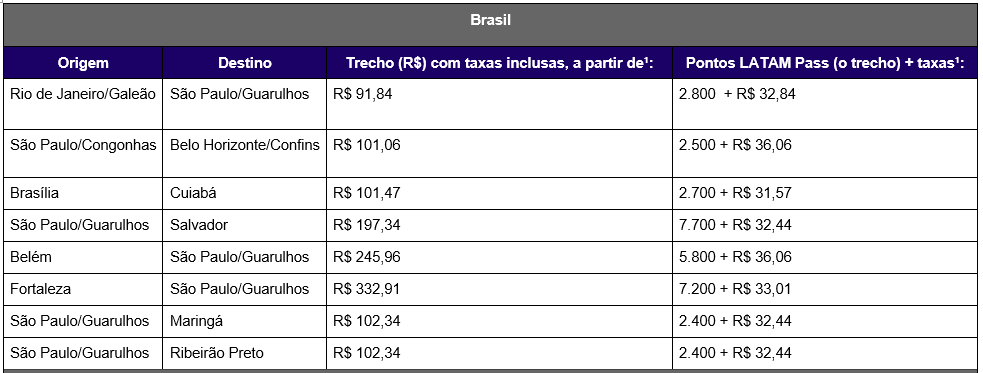Select the Destino column header
The image size is (983, 373).
click(244, 63)
